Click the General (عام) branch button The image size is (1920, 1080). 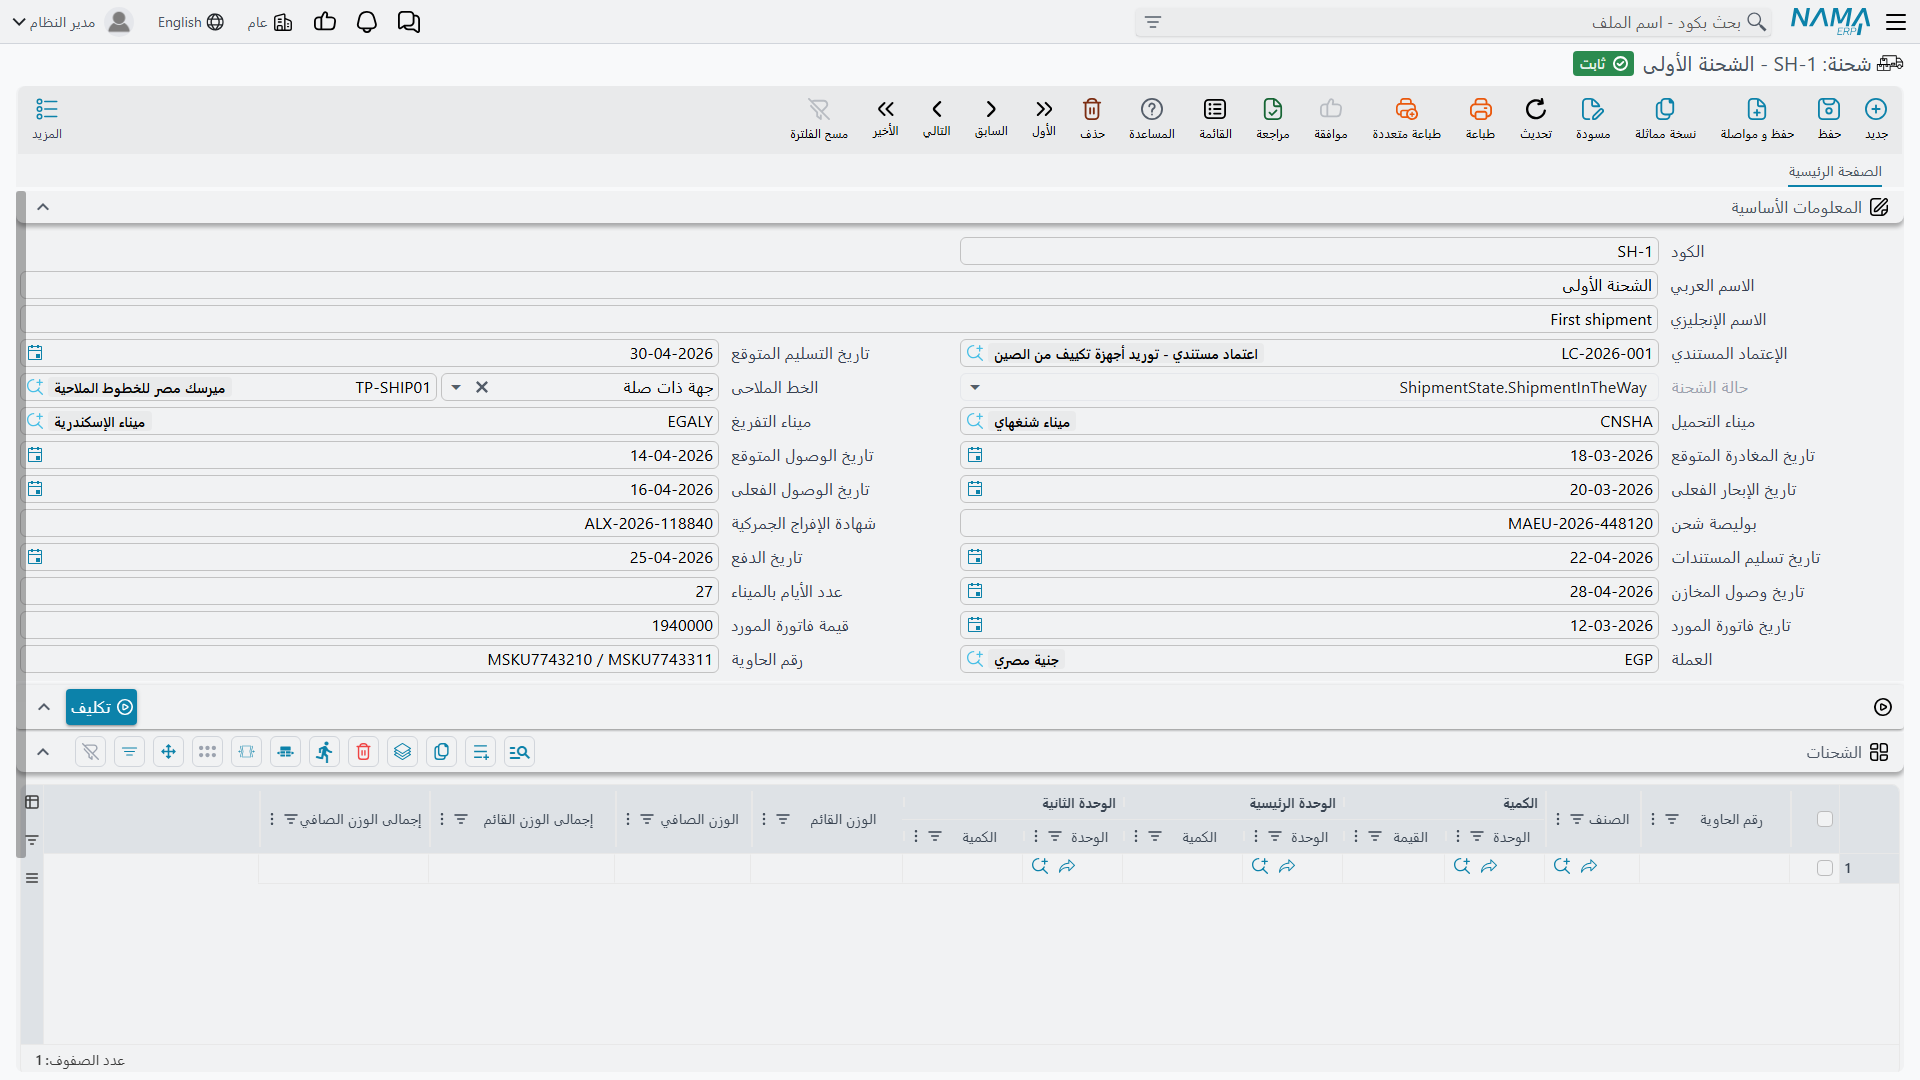click(x=270, y=22)
